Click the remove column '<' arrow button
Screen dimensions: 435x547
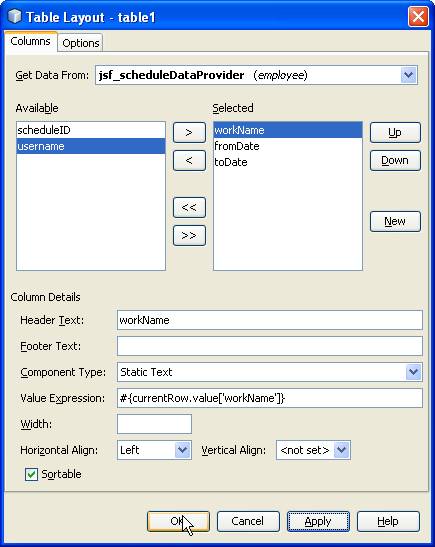tap(189, 160)
